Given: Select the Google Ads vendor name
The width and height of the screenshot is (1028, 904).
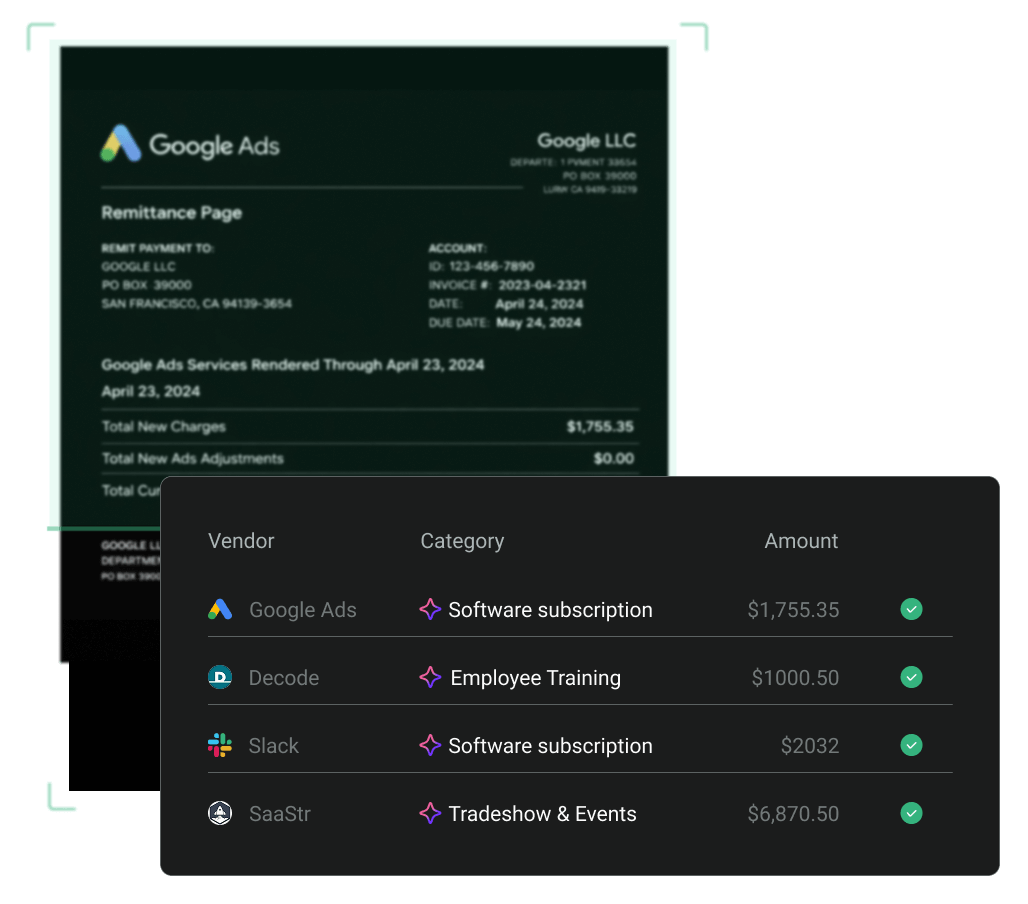Looking at the screenshot, I should pos(303,610).
